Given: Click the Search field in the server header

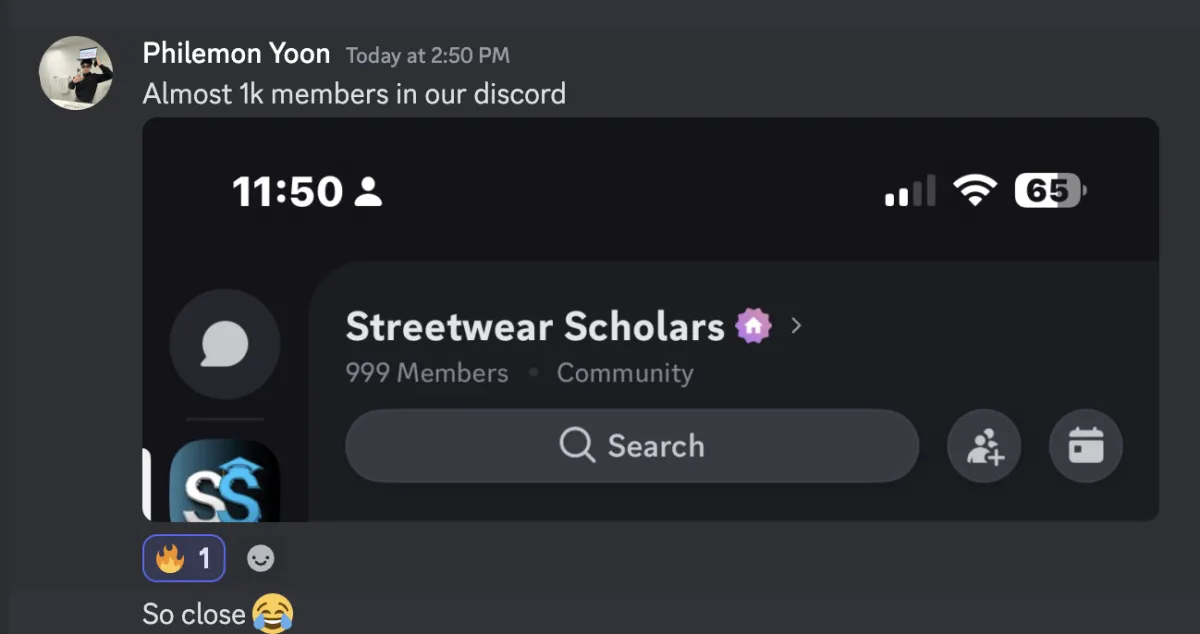Looking at the screenshot, I should tap(631, 445).
